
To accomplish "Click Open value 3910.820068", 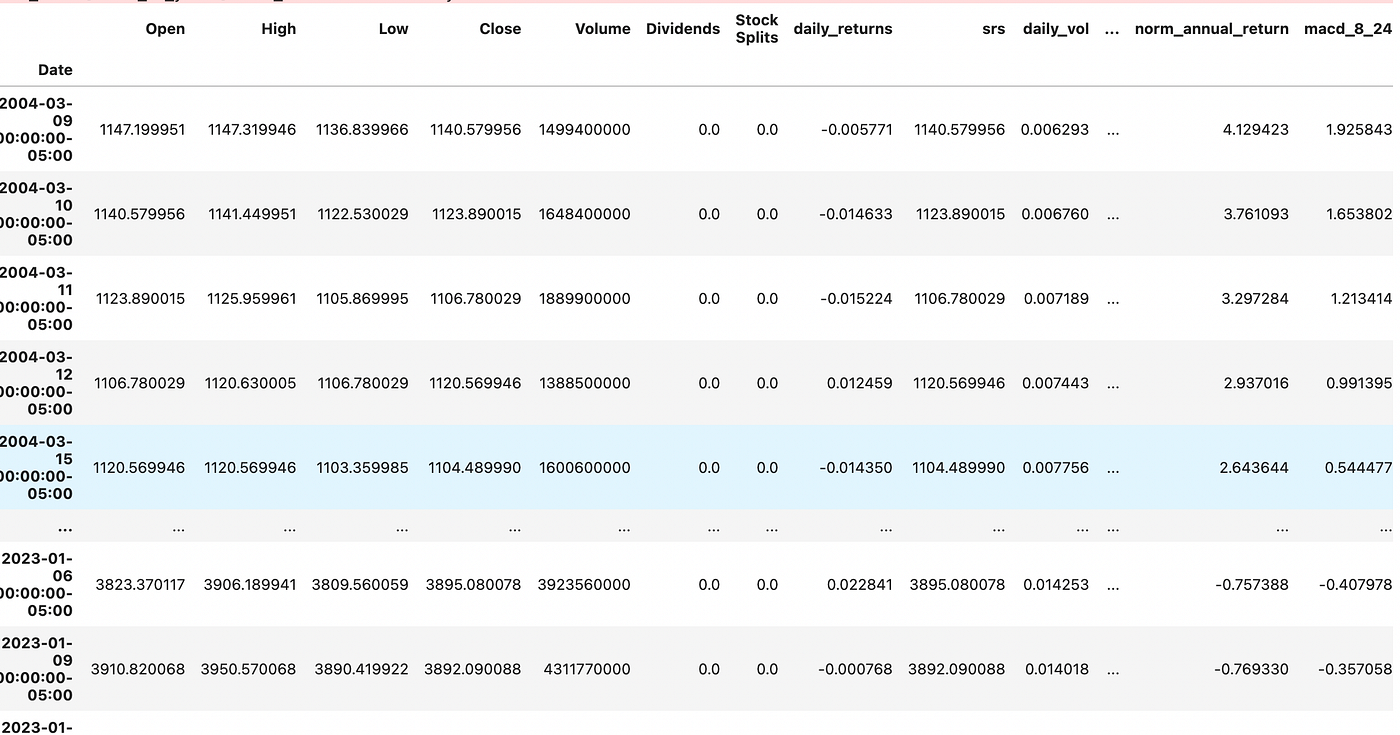I will click(138, 669).
